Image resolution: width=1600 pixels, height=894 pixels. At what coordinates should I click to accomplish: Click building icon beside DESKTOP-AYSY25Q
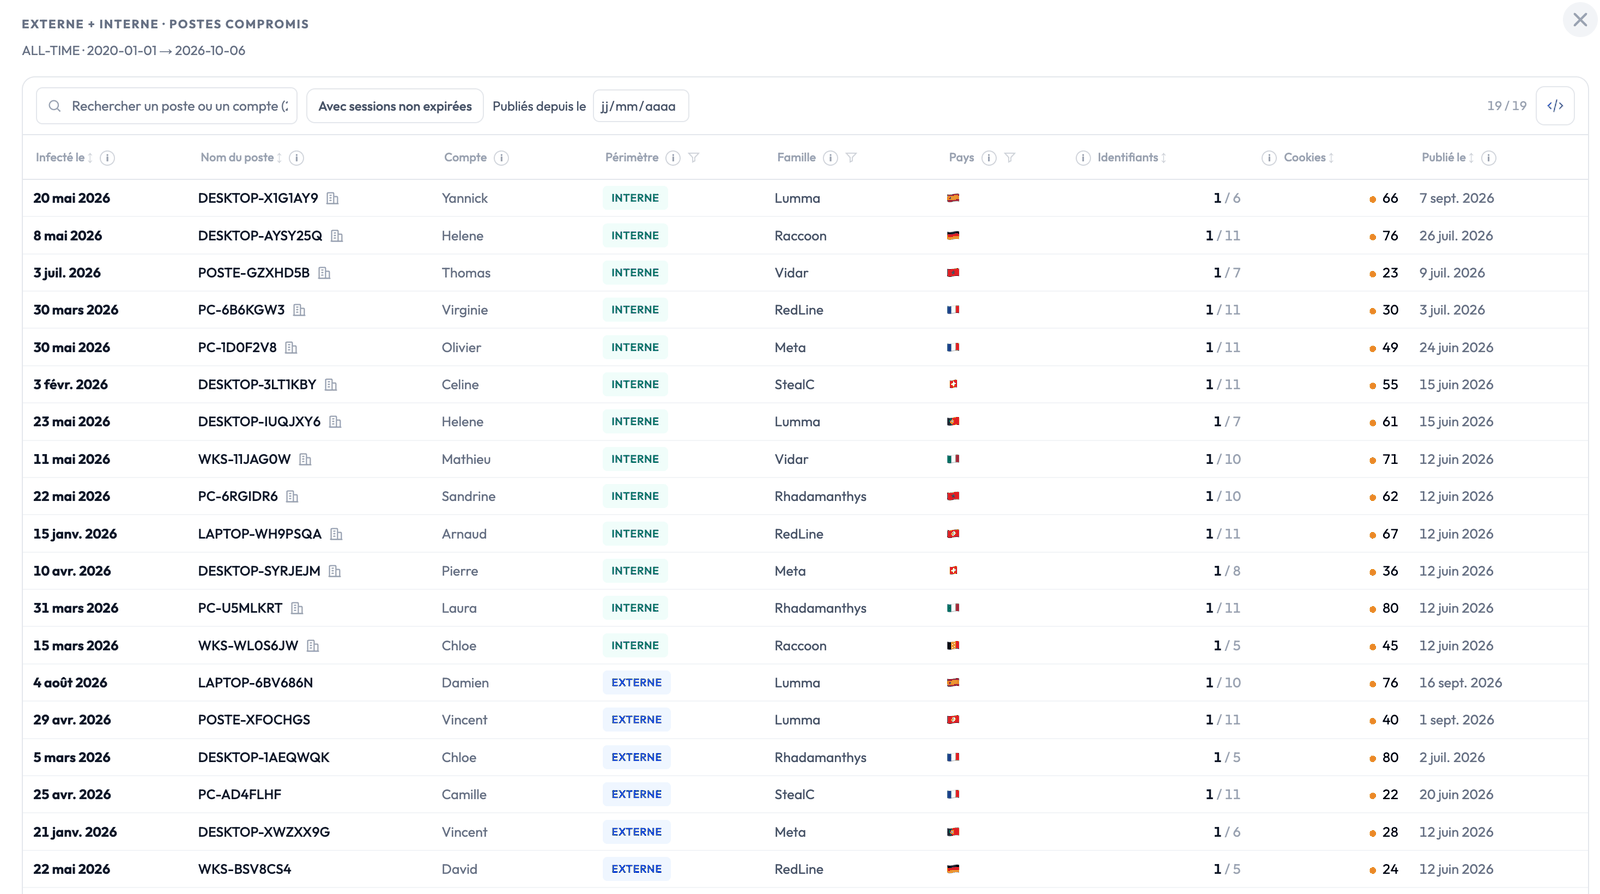click(337, 236)
